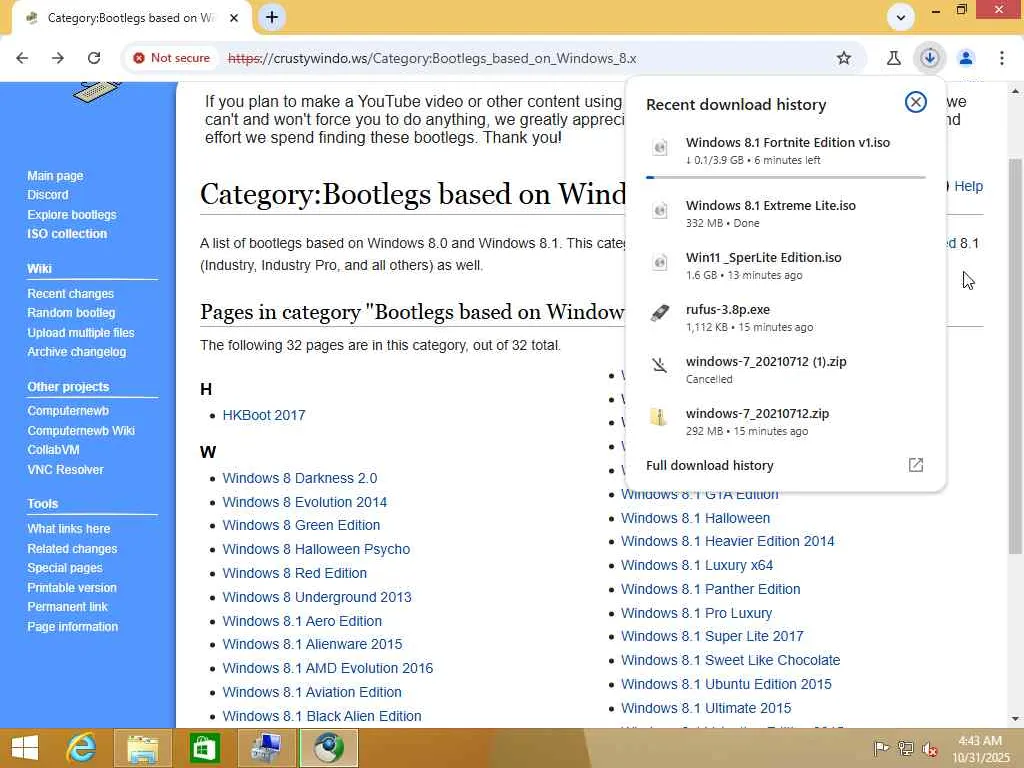Open Windows 8 Darkness 2.0 page
The height and width of the screenshot is (768, 1024).
(300, 478)
